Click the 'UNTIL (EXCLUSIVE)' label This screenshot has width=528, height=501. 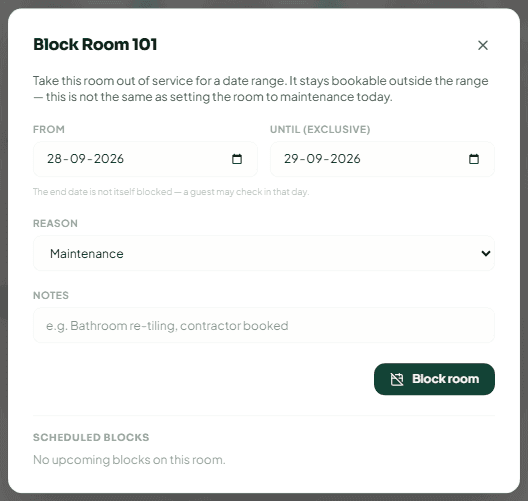click(320, 129)
